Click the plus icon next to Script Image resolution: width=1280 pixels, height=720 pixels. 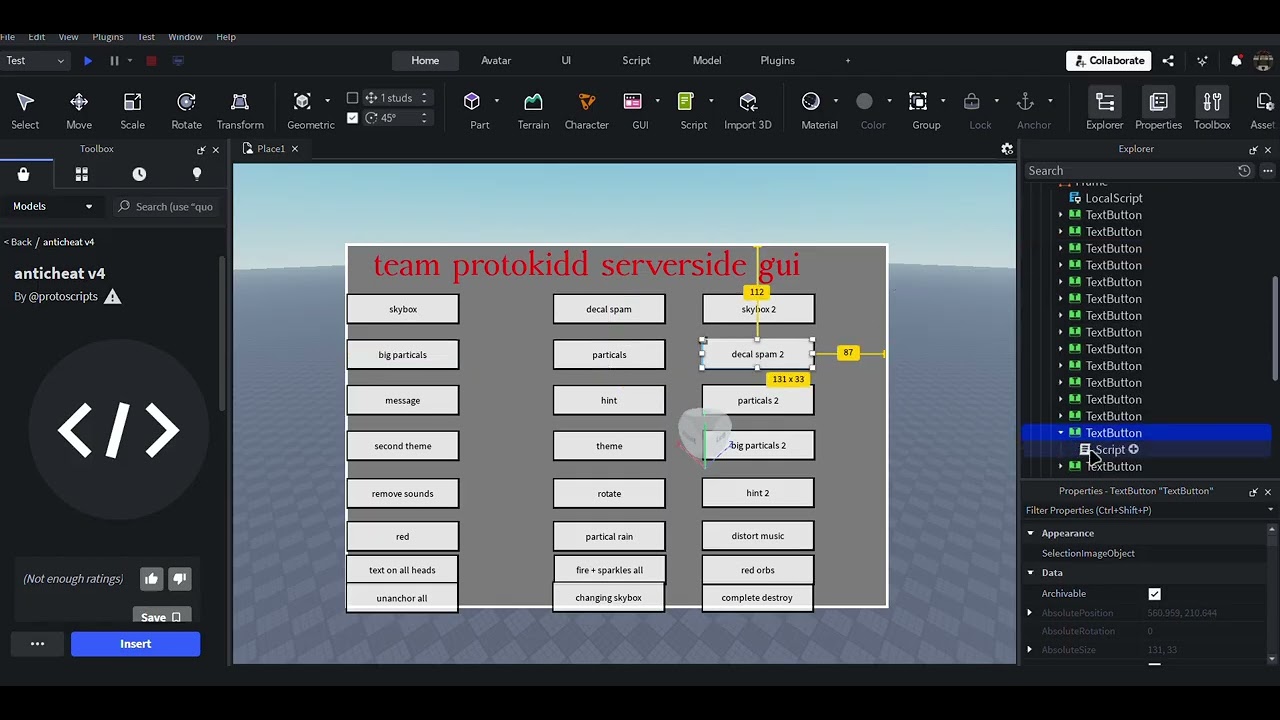[1133, 450]
